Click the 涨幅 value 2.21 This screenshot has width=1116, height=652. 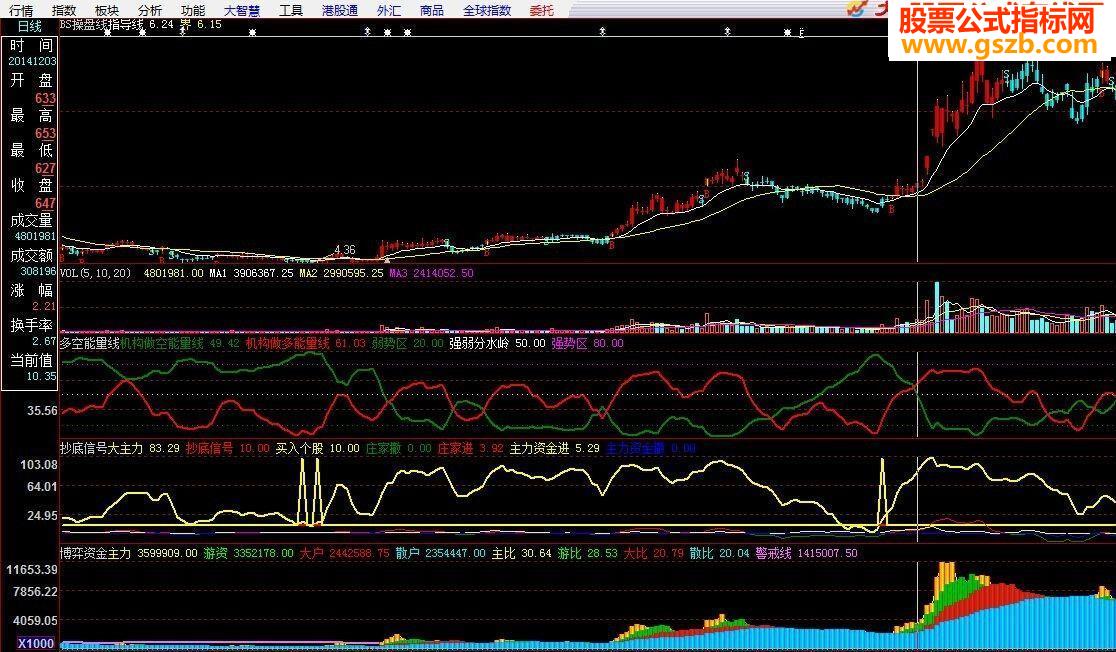pos(43,306)
